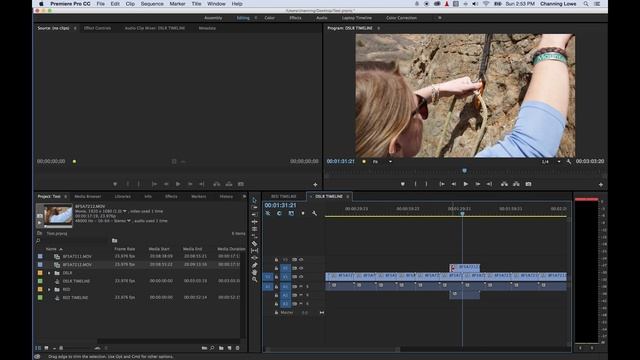Select the Selection tool in Tools panel
The width and height of the screenshot is (640, 360).
(254, 200)
